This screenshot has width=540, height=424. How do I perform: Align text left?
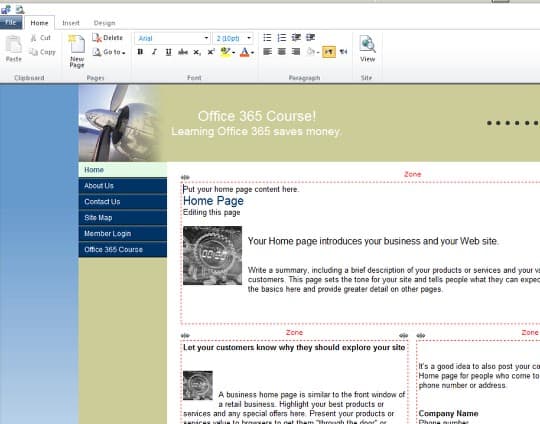click(x=268, y=52)
